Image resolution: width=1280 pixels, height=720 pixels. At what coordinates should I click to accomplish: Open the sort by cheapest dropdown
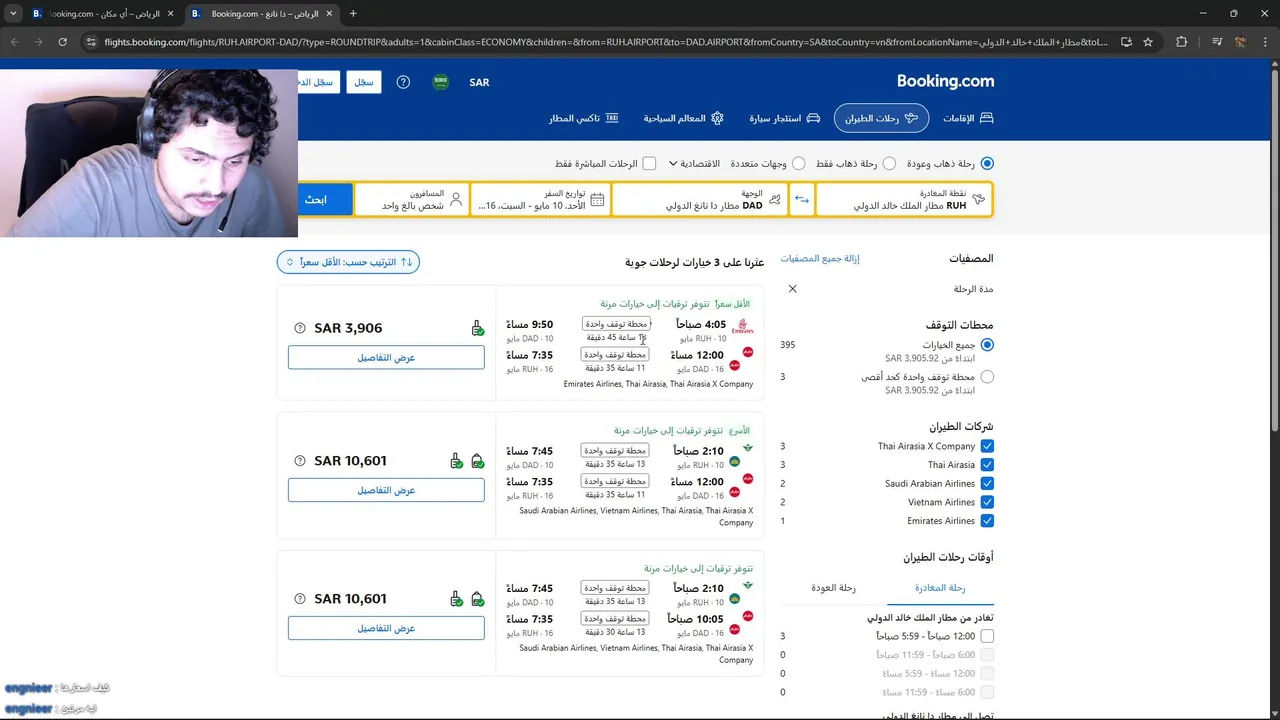348,262
